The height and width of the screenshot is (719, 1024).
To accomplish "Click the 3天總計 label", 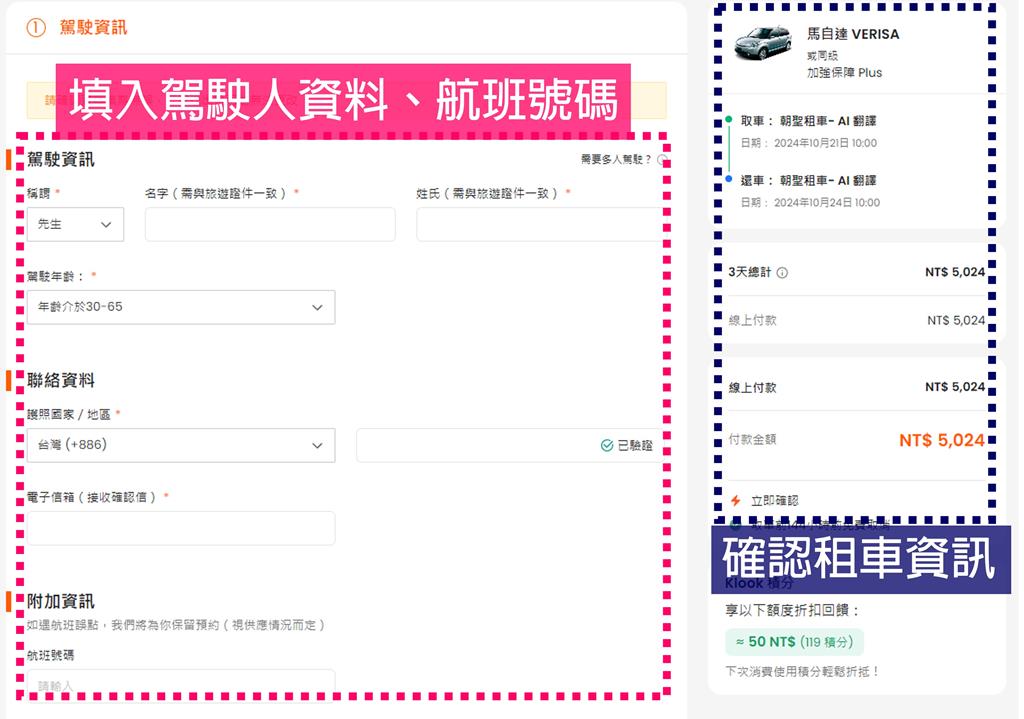I will (750, 272).
